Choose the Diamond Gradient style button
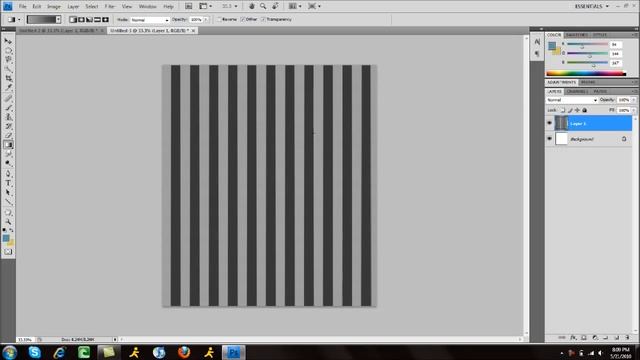 tap(106, 20)
